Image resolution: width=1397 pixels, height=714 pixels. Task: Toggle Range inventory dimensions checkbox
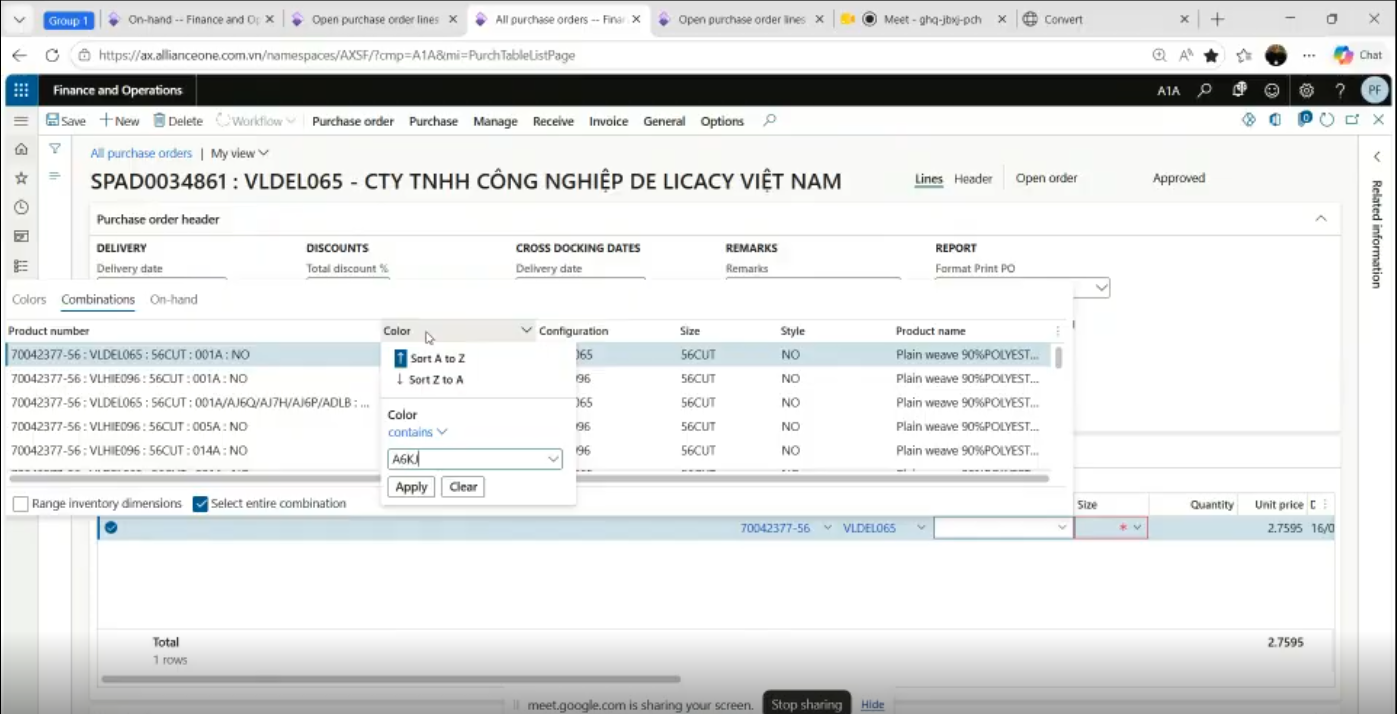[20, 504]
